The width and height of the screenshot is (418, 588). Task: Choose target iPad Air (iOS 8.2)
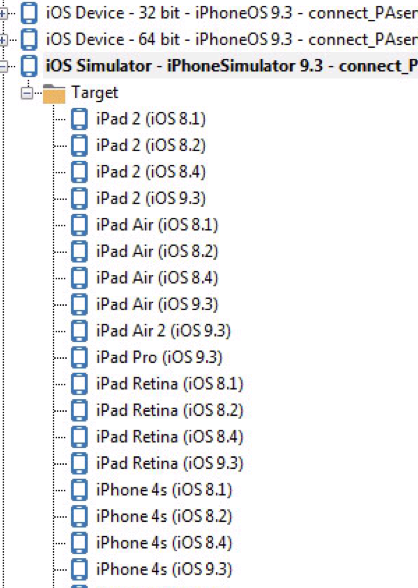(x=157, y=252)
